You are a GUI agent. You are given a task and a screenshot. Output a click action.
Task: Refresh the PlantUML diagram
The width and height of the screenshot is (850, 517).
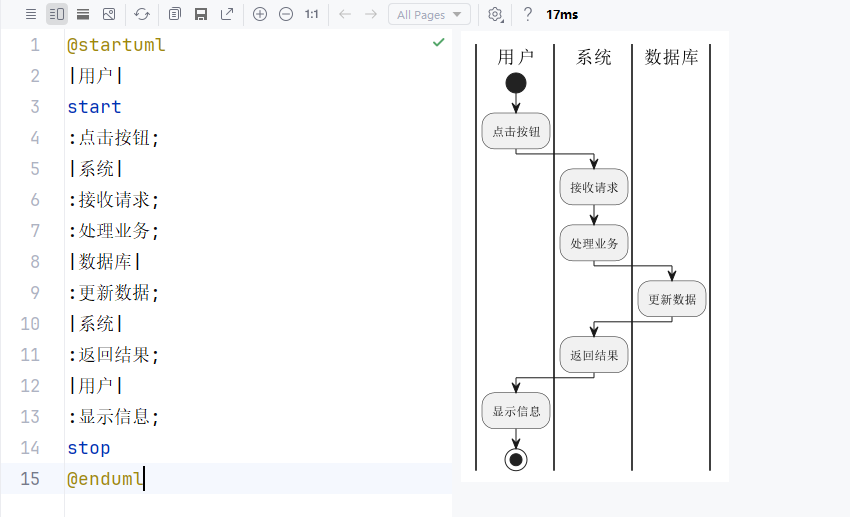[x=142, y=15]
